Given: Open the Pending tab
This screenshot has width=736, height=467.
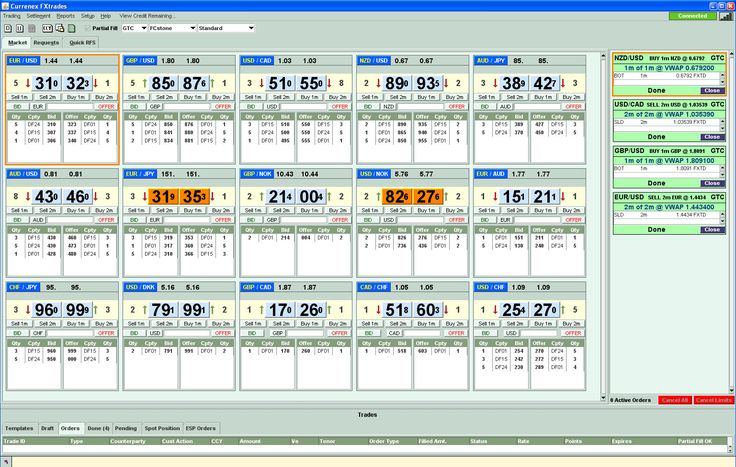Looking at the screenshot, I should tap(126, 429).
